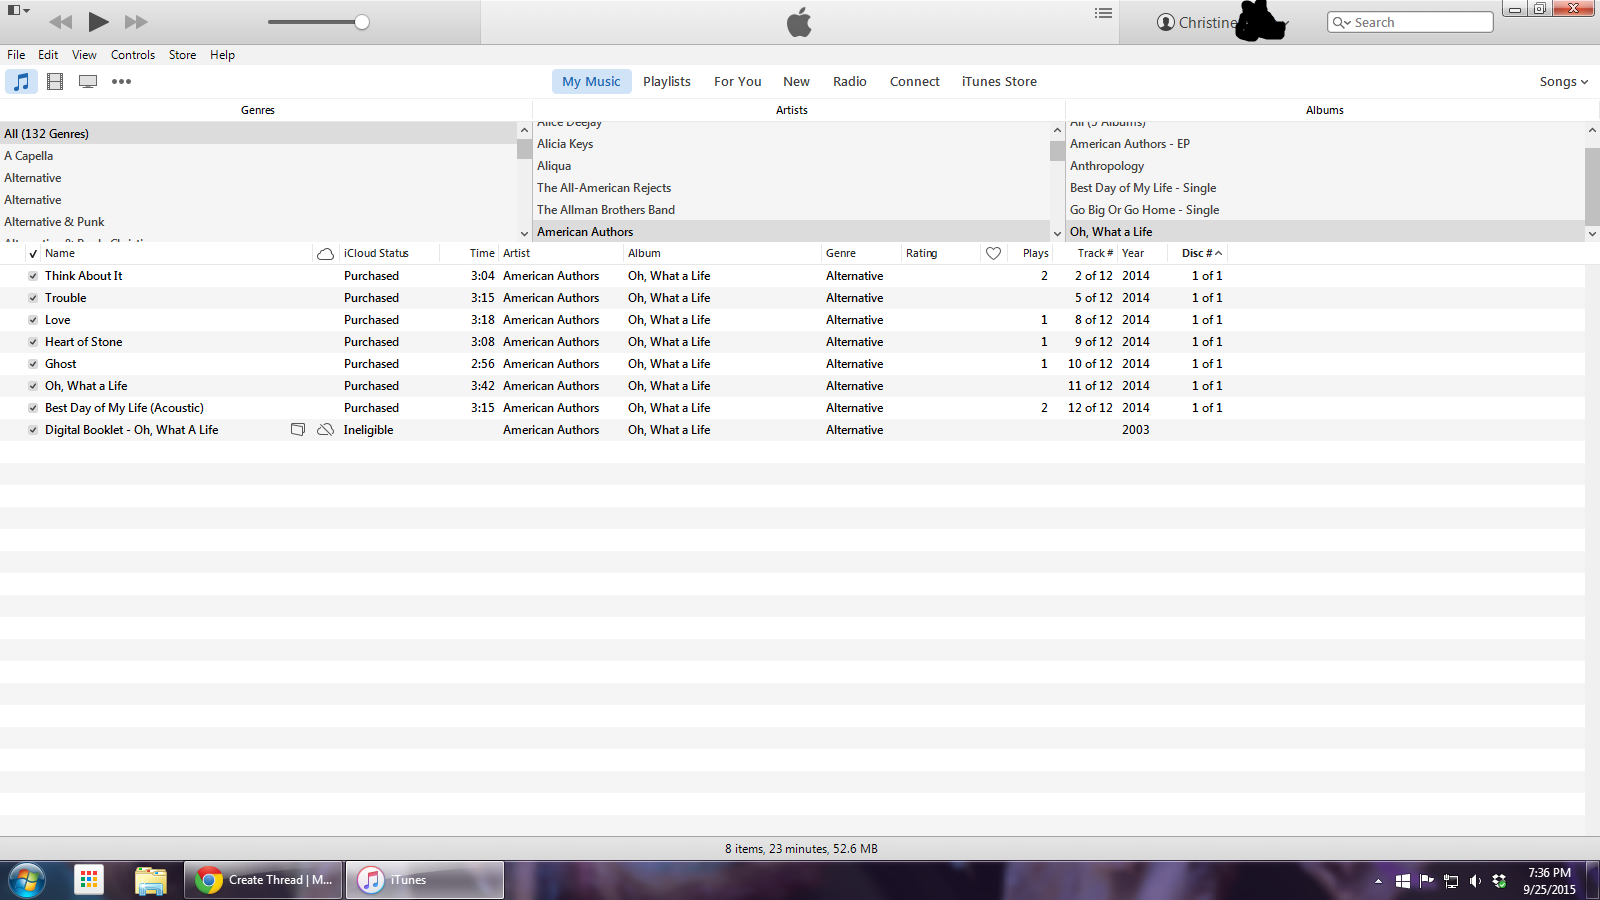Open the Christine account dropdown

pos(1222,22)
